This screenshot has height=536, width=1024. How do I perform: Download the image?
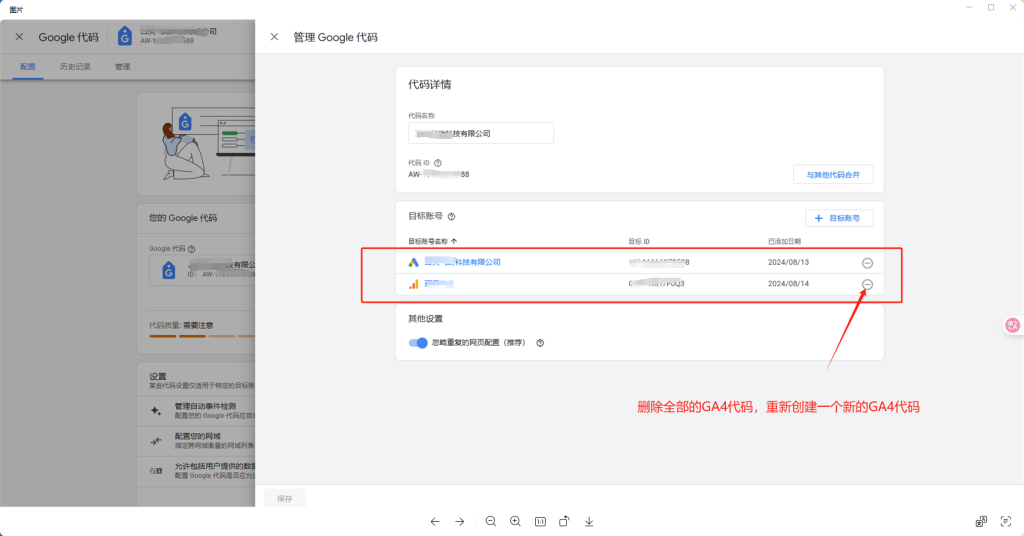pyautogui.click(x=589, y=522)
